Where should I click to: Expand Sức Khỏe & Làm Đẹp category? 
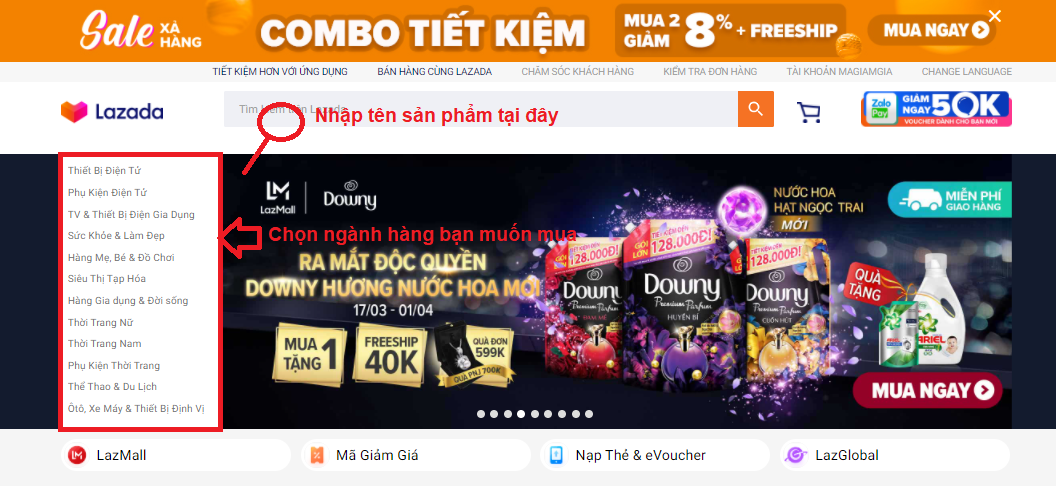[116, 236]
